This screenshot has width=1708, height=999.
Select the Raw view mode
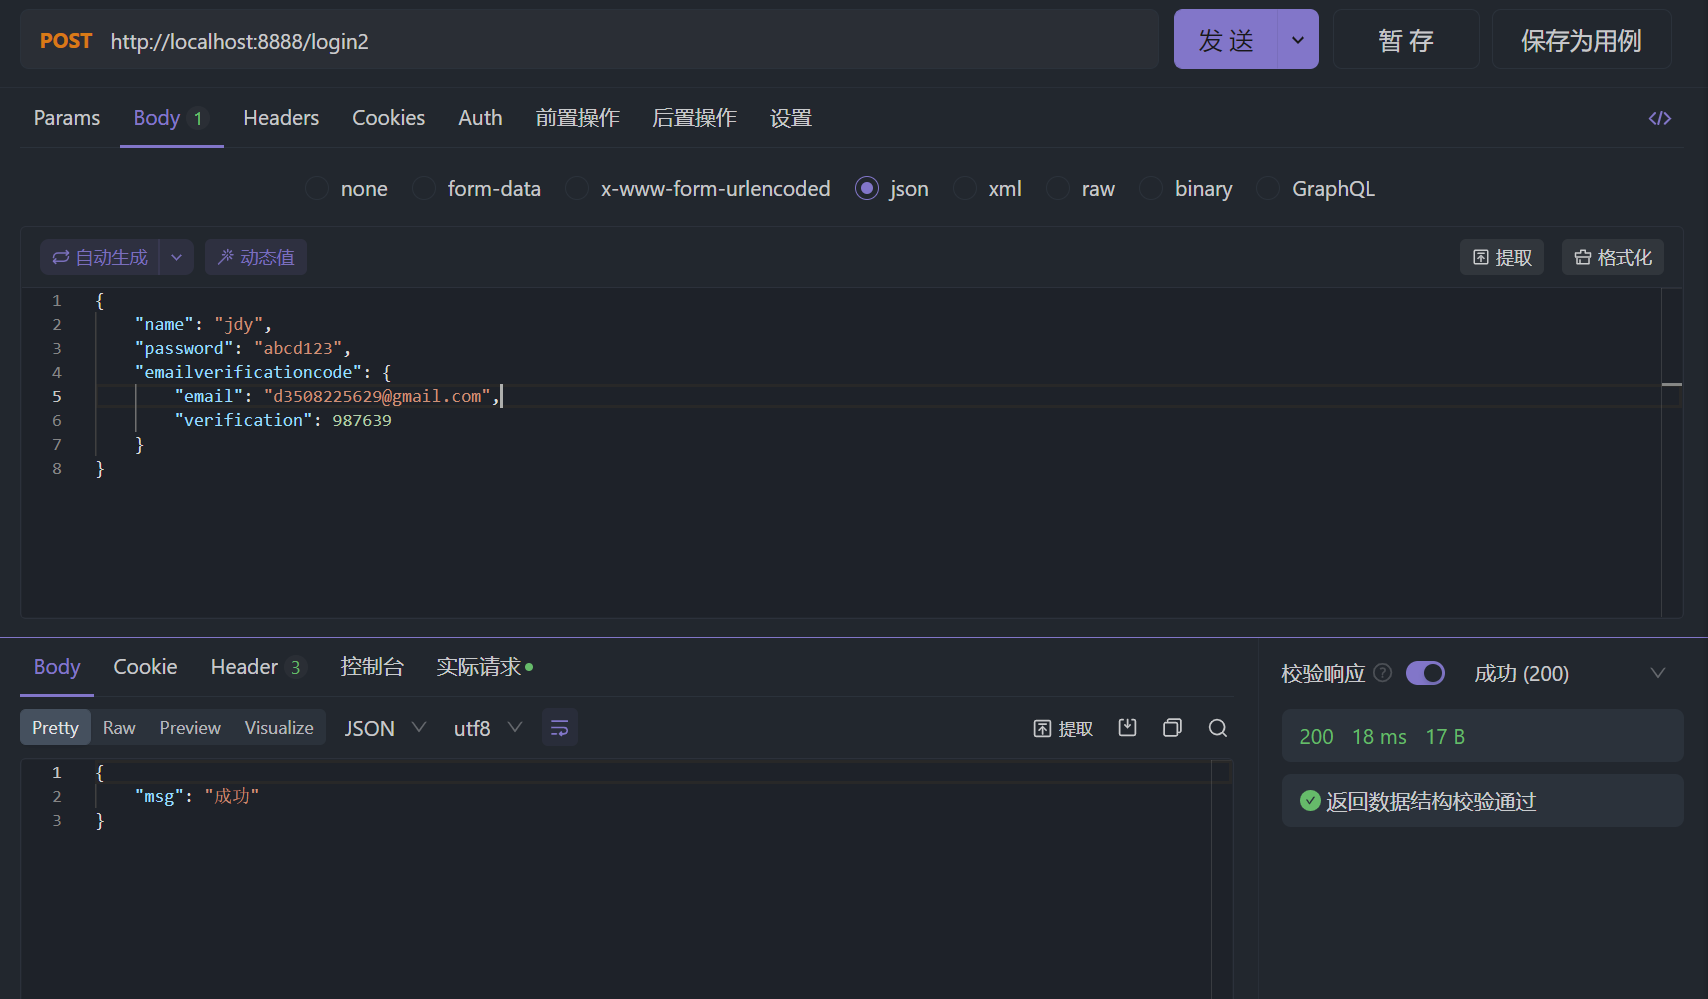click(x=119, y=728)
